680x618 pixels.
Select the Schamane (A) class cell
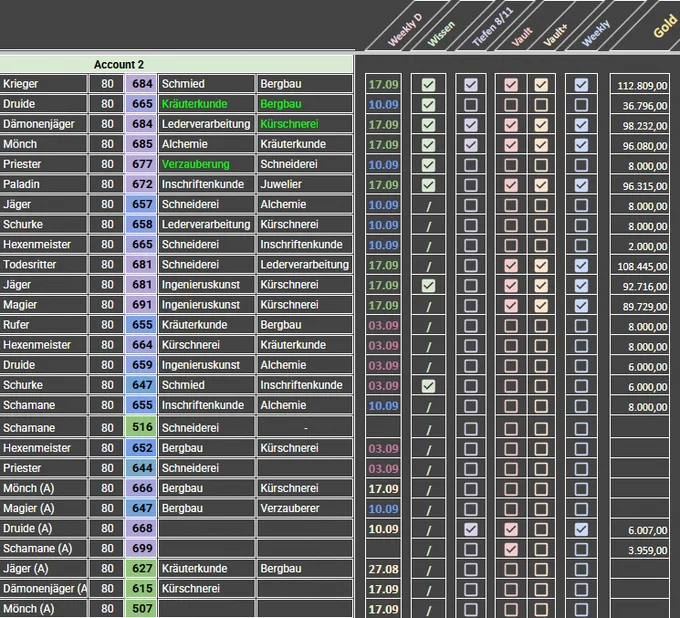(x=43, y=549)
